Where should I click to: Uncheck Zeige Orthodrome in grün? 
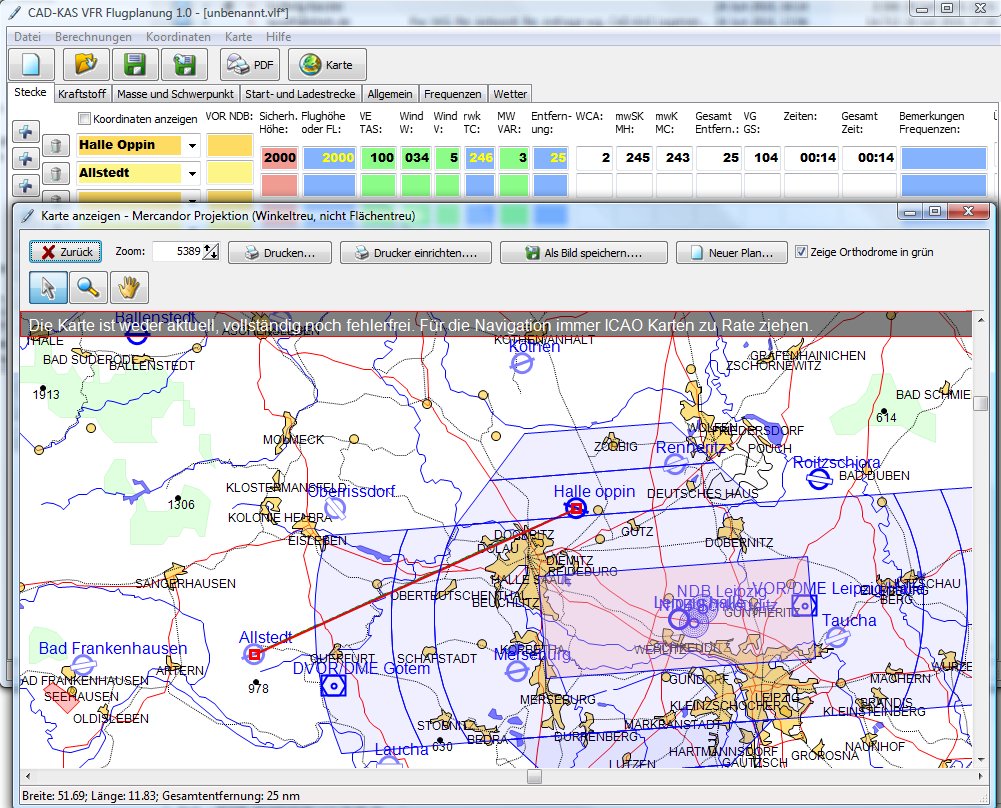[x=801, y=252]
